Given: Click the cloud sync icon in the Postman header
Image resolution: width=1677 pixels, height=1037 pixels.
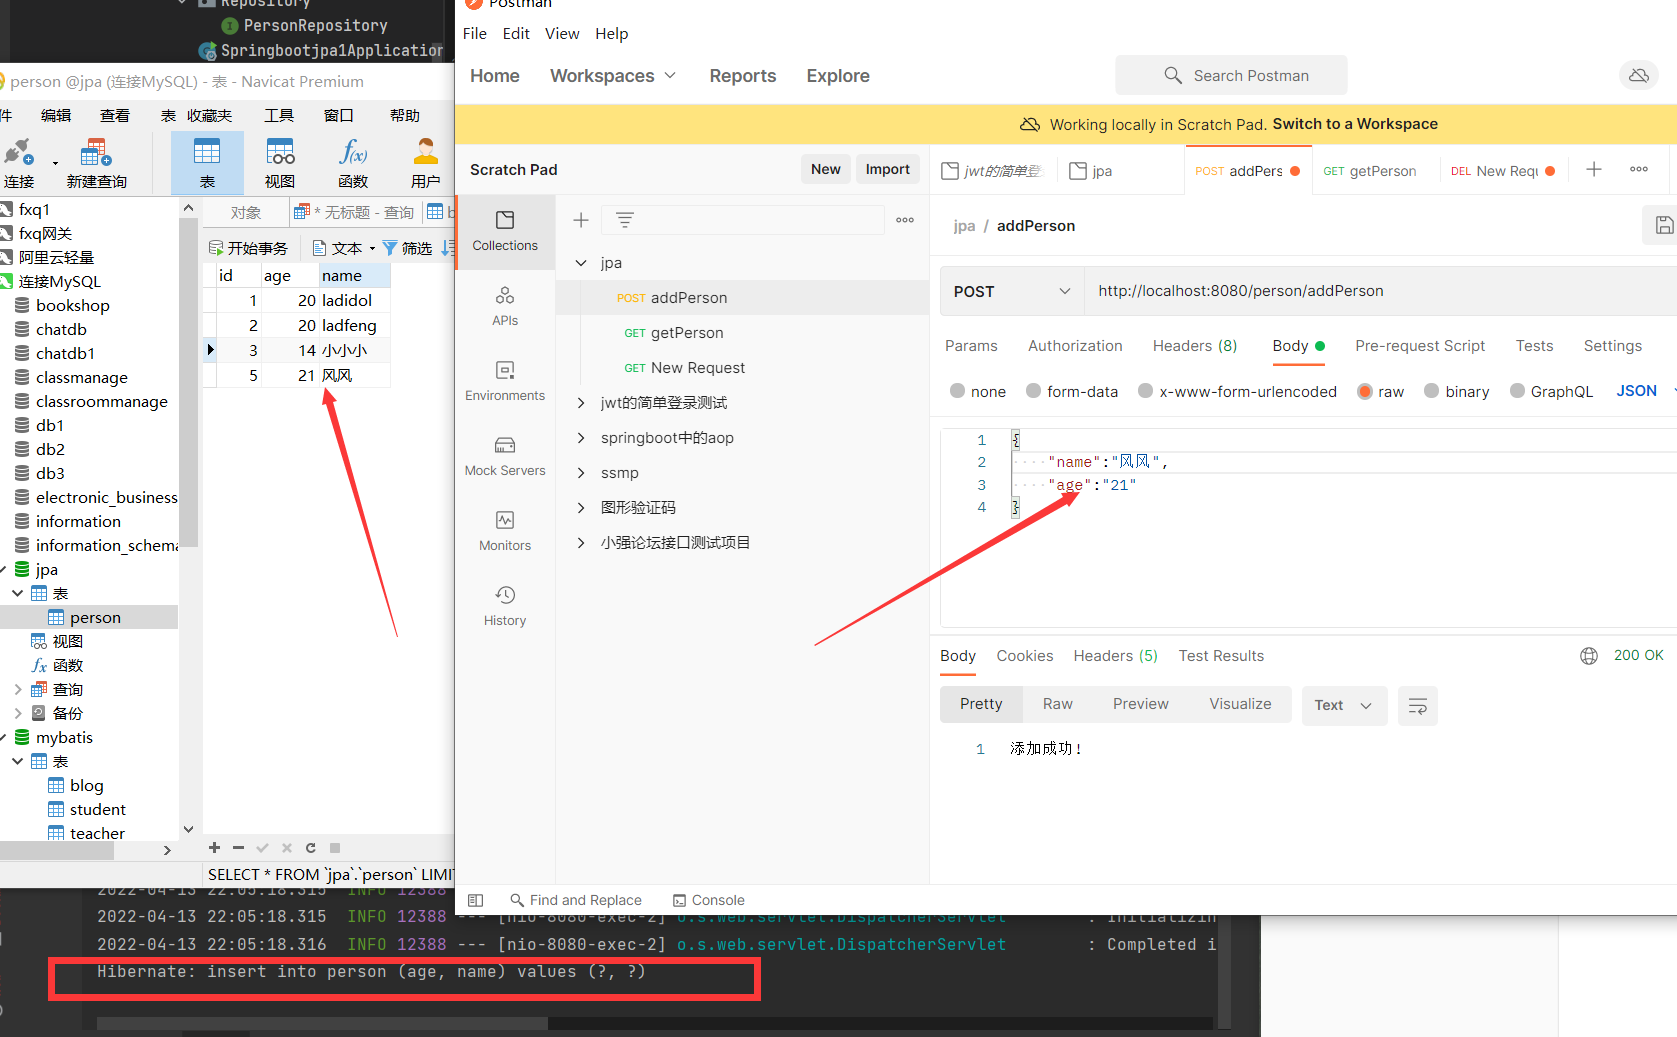Looking at the screenshot, I should click(1639, 75).
